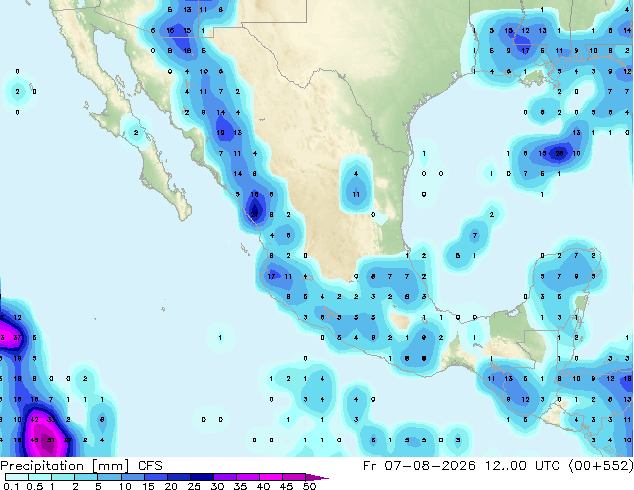The height and width of the screenshot is (490, 634).
Task: Click the 15 label under the legend bar
Action: tap(148, 486)
